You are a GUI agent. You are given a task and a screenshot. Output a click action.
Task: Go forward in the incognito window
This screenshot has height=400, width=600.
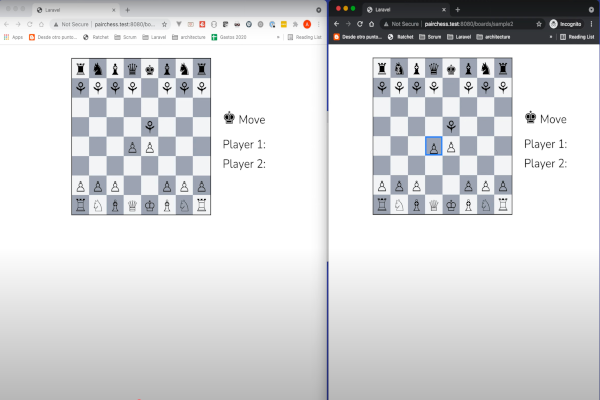(348, 24)
